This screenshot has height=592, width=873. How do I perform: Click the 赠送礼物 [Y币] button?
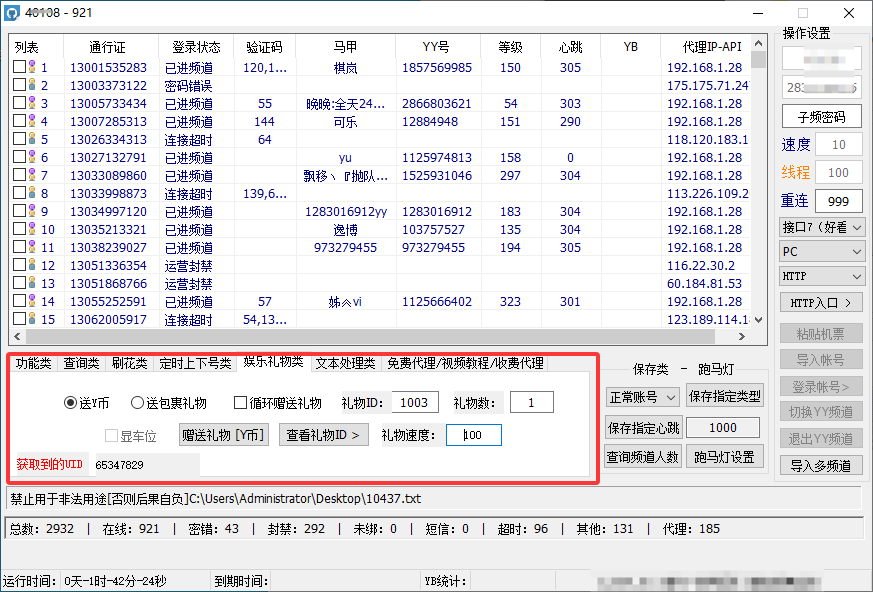(224, 435)
